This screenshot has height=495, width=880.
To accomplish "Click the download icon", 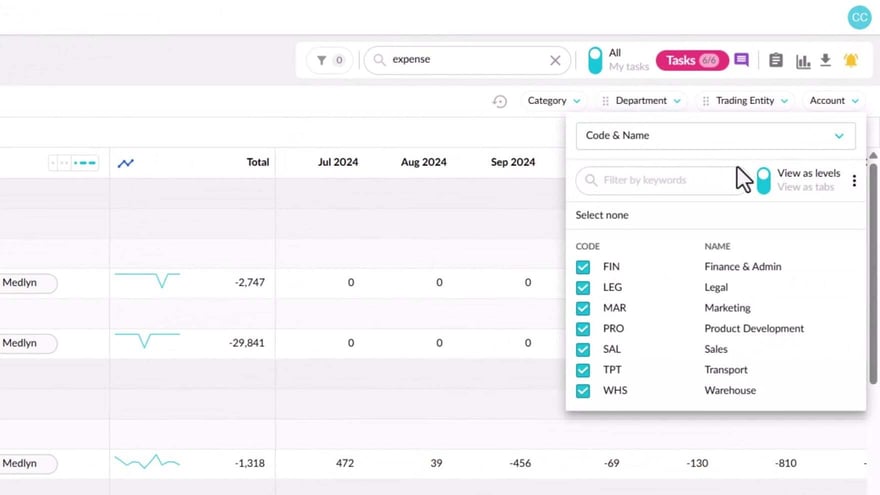I will (826, 60).
